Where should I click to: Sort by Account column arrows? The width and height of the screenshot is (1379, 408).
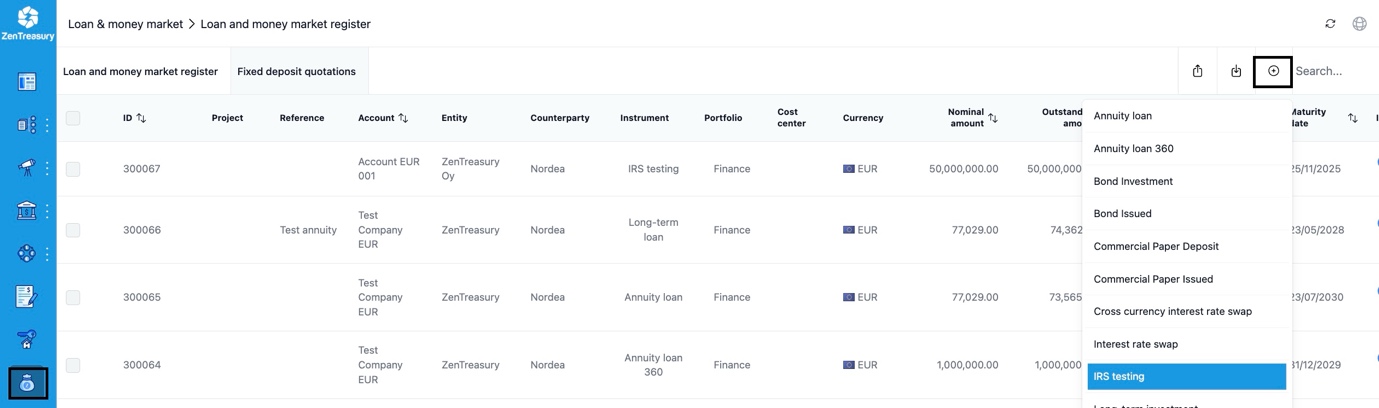point(403,118)
